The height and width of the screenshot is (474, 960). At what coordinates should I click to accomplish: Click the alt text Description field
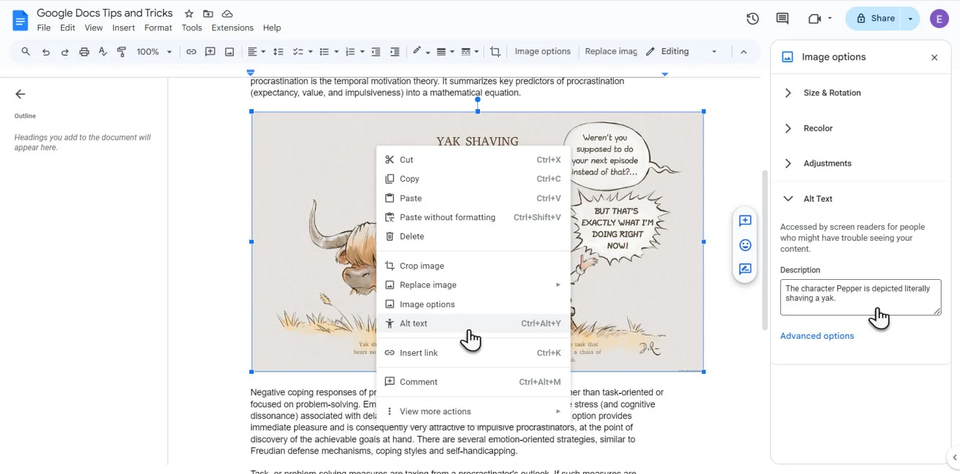click(860, 298)
